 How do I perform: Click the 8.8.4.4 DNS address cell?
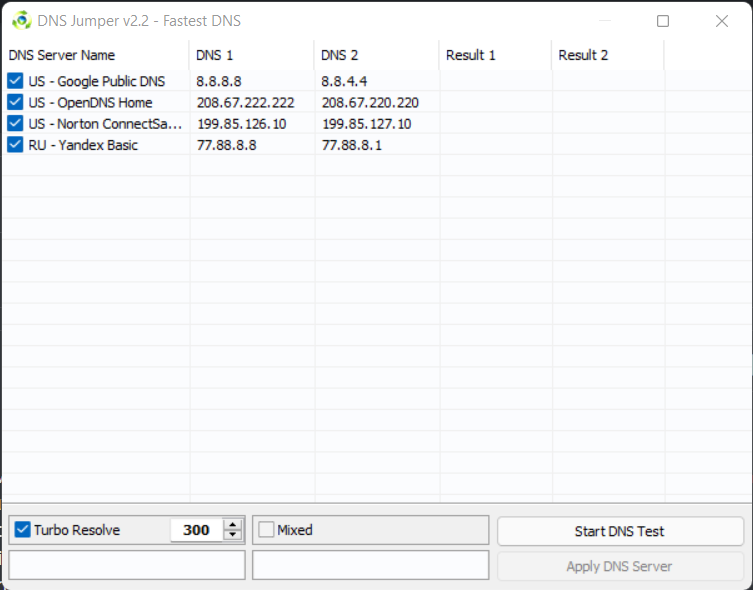coord(344,81)
